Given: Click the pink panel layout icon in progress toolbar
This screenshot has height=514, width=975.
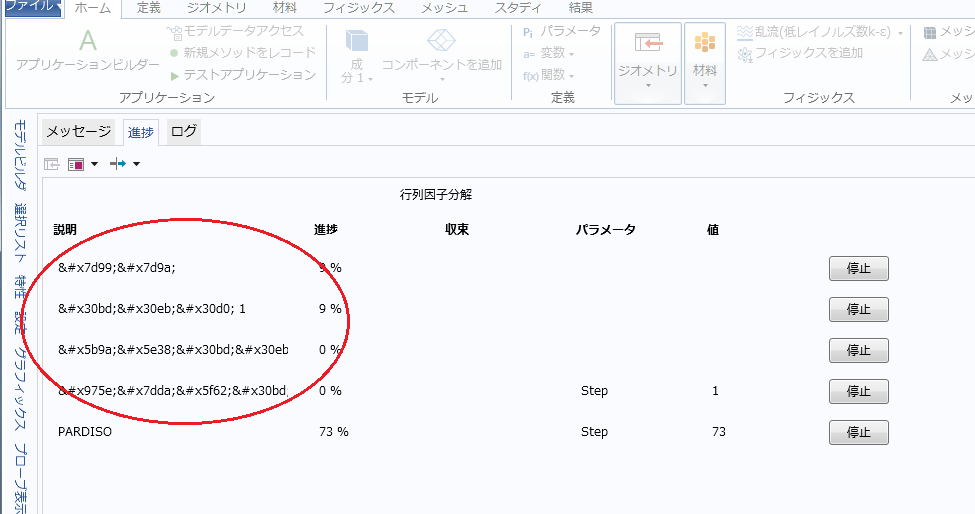Looking at the screenshot, I should (75, 164).
